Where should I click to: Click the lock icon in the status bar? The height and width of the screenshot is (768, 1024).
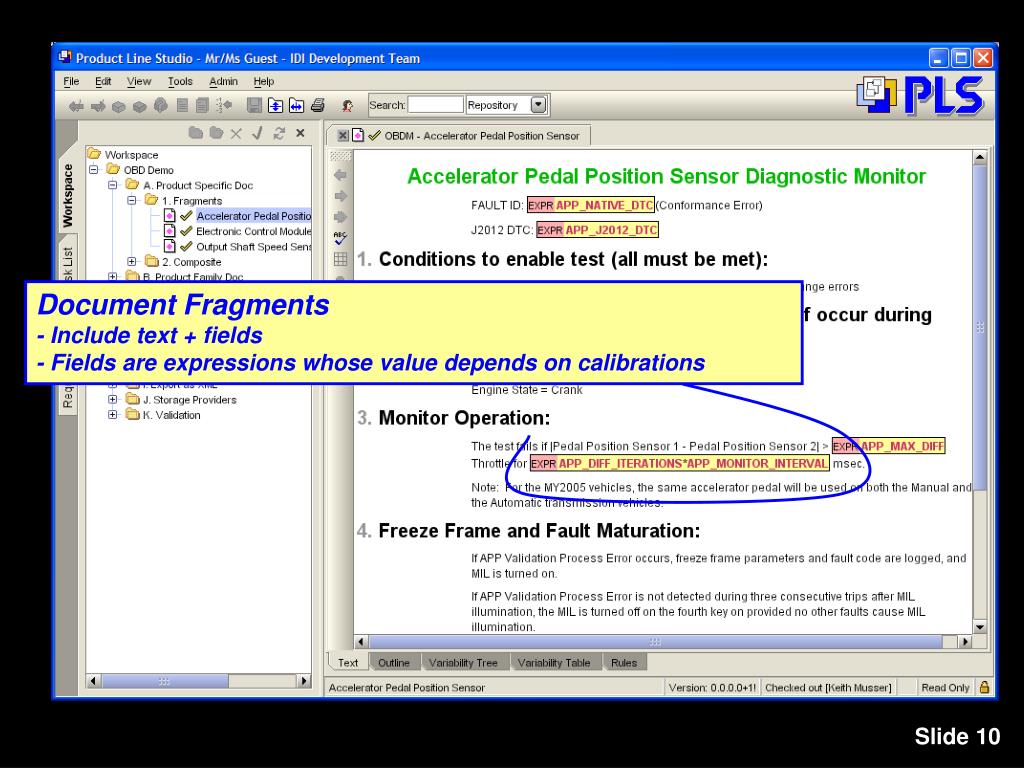click(x=984, y=687)
